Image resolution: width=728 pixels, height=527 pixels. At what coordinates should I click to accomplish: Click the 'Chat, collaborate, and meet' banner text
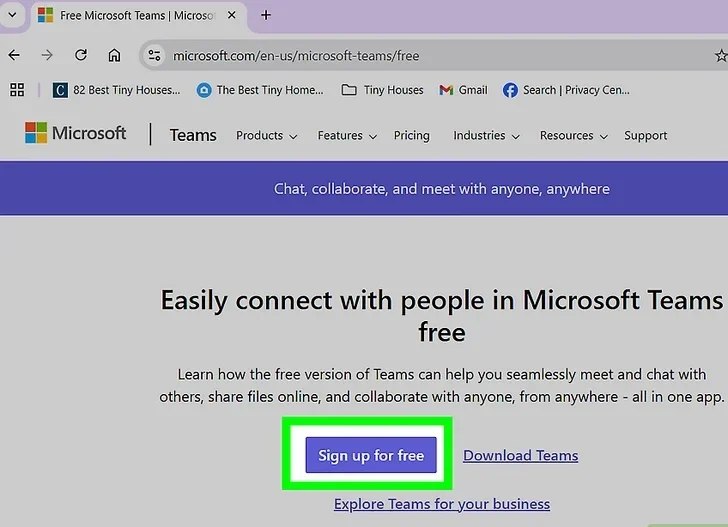tap(442, 189)
